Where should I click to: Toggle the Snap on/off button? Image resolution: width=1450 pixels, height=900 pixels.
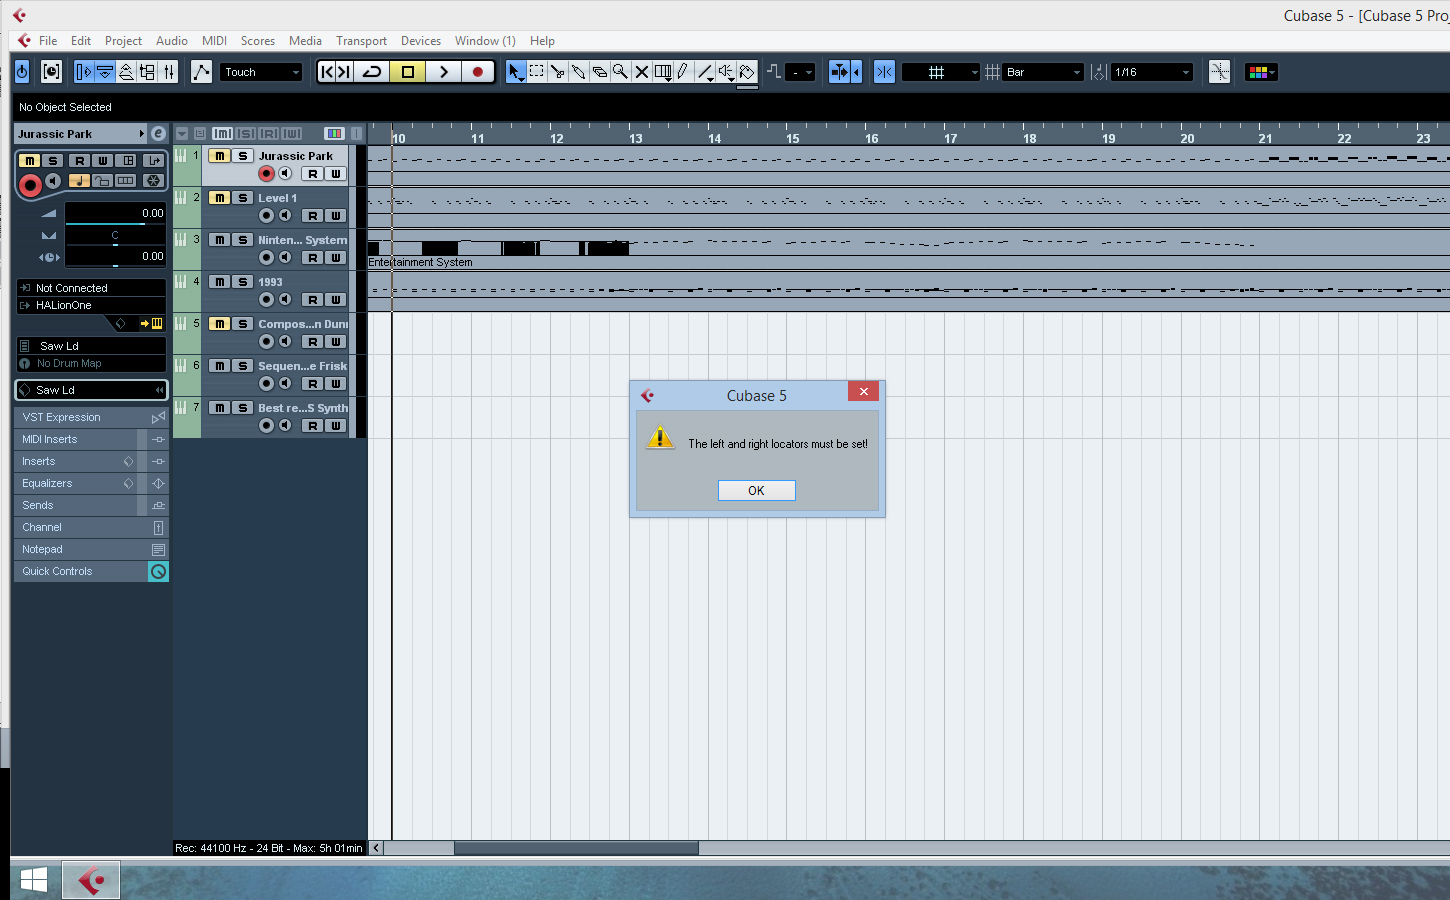884,72
